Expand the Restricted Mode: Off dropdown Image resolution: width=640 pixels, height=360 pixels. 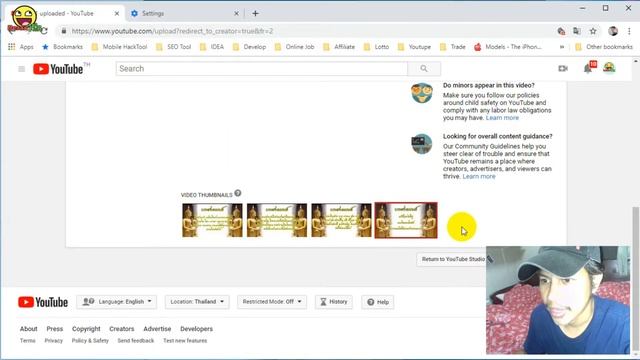point(272,302)
